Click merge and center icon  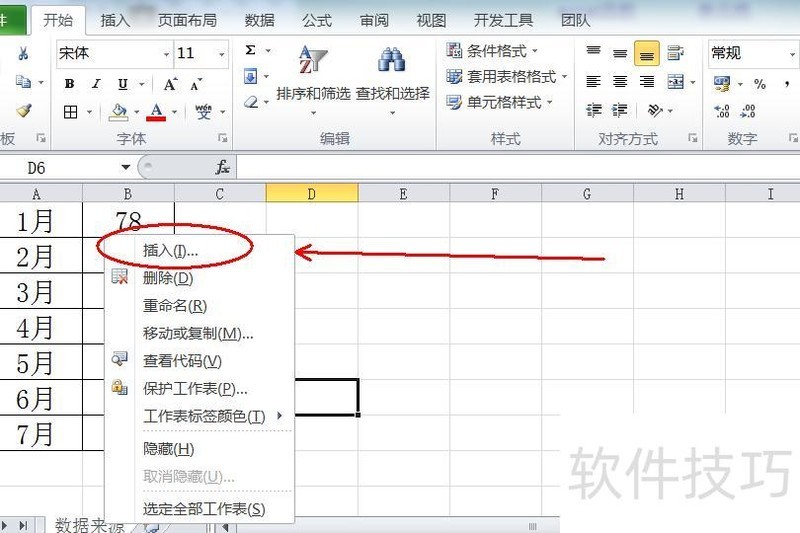coord(676,82)
